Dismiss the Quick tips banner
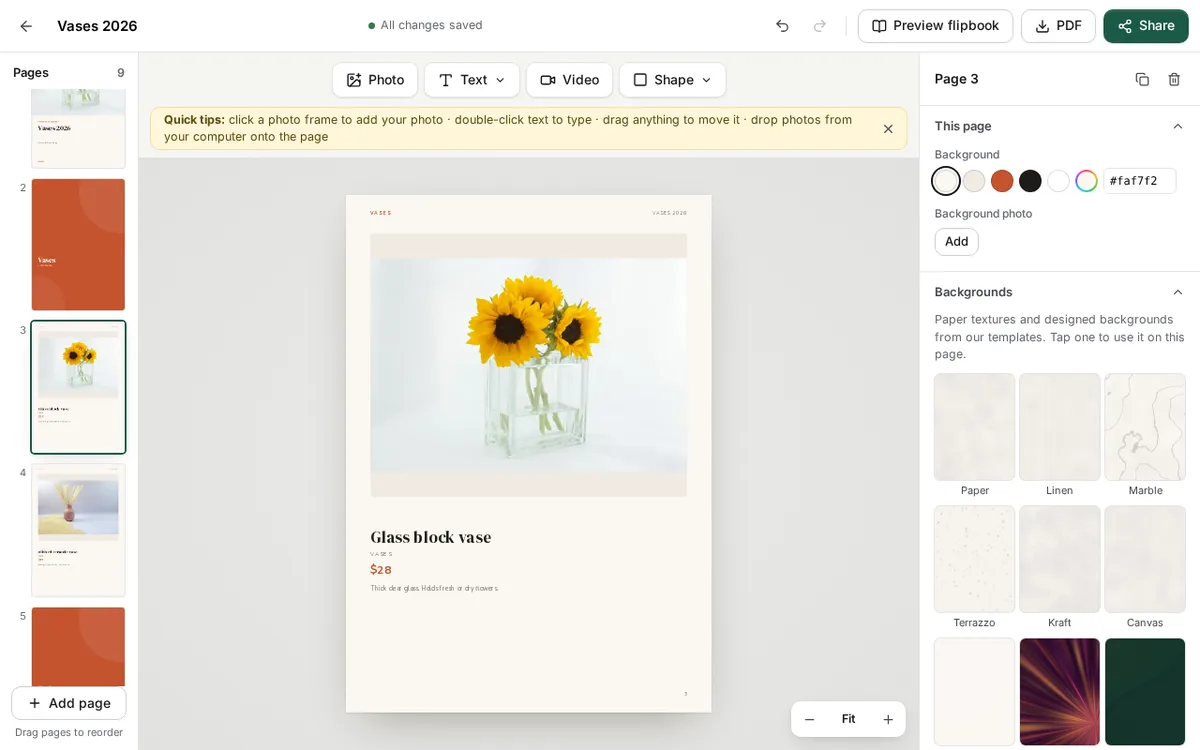The width and height of the screenshot is (1200, 750). [888, 129]
